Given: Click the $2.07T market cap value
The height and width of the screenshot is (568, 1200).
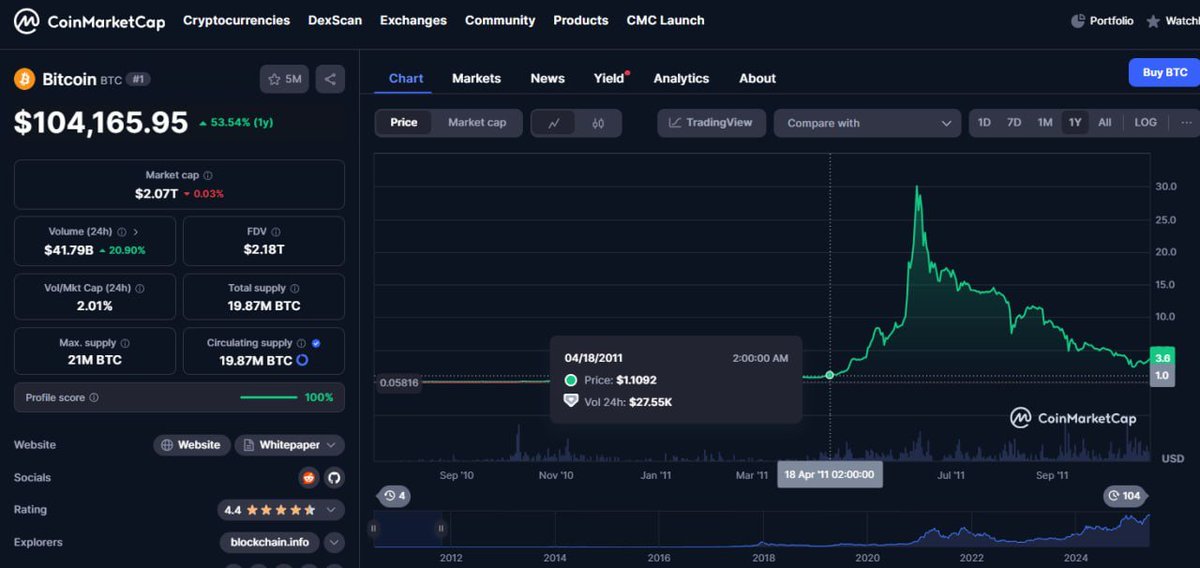Looking at the screenshot, I should click(x=156, y=193).
